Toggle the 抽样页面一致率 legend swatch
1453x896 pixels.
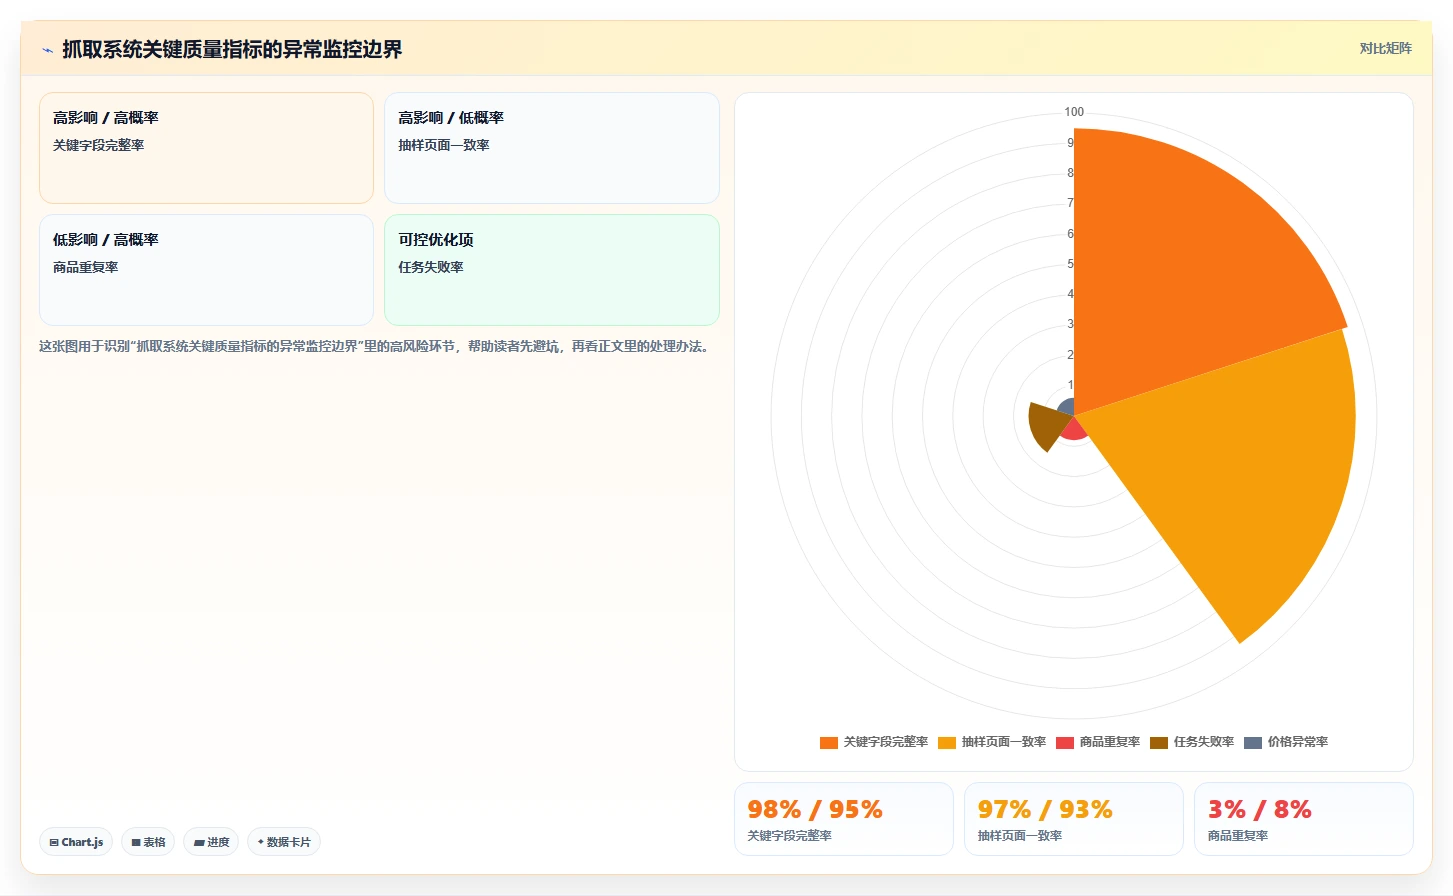coord(946,742)
